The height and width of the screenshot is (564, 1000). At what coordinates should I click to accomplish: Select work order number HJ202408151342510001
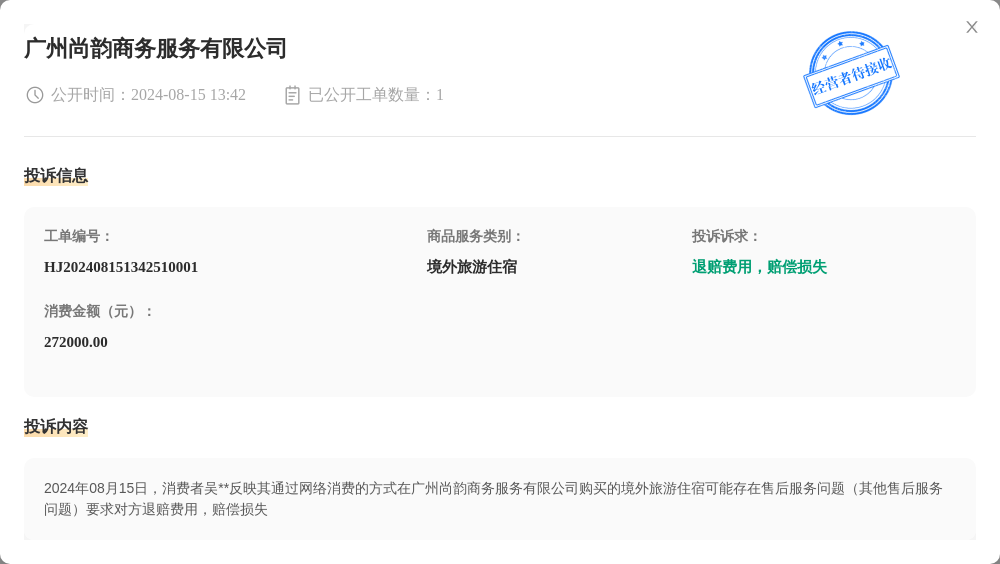pyautogui.click(x=121, y=267)
